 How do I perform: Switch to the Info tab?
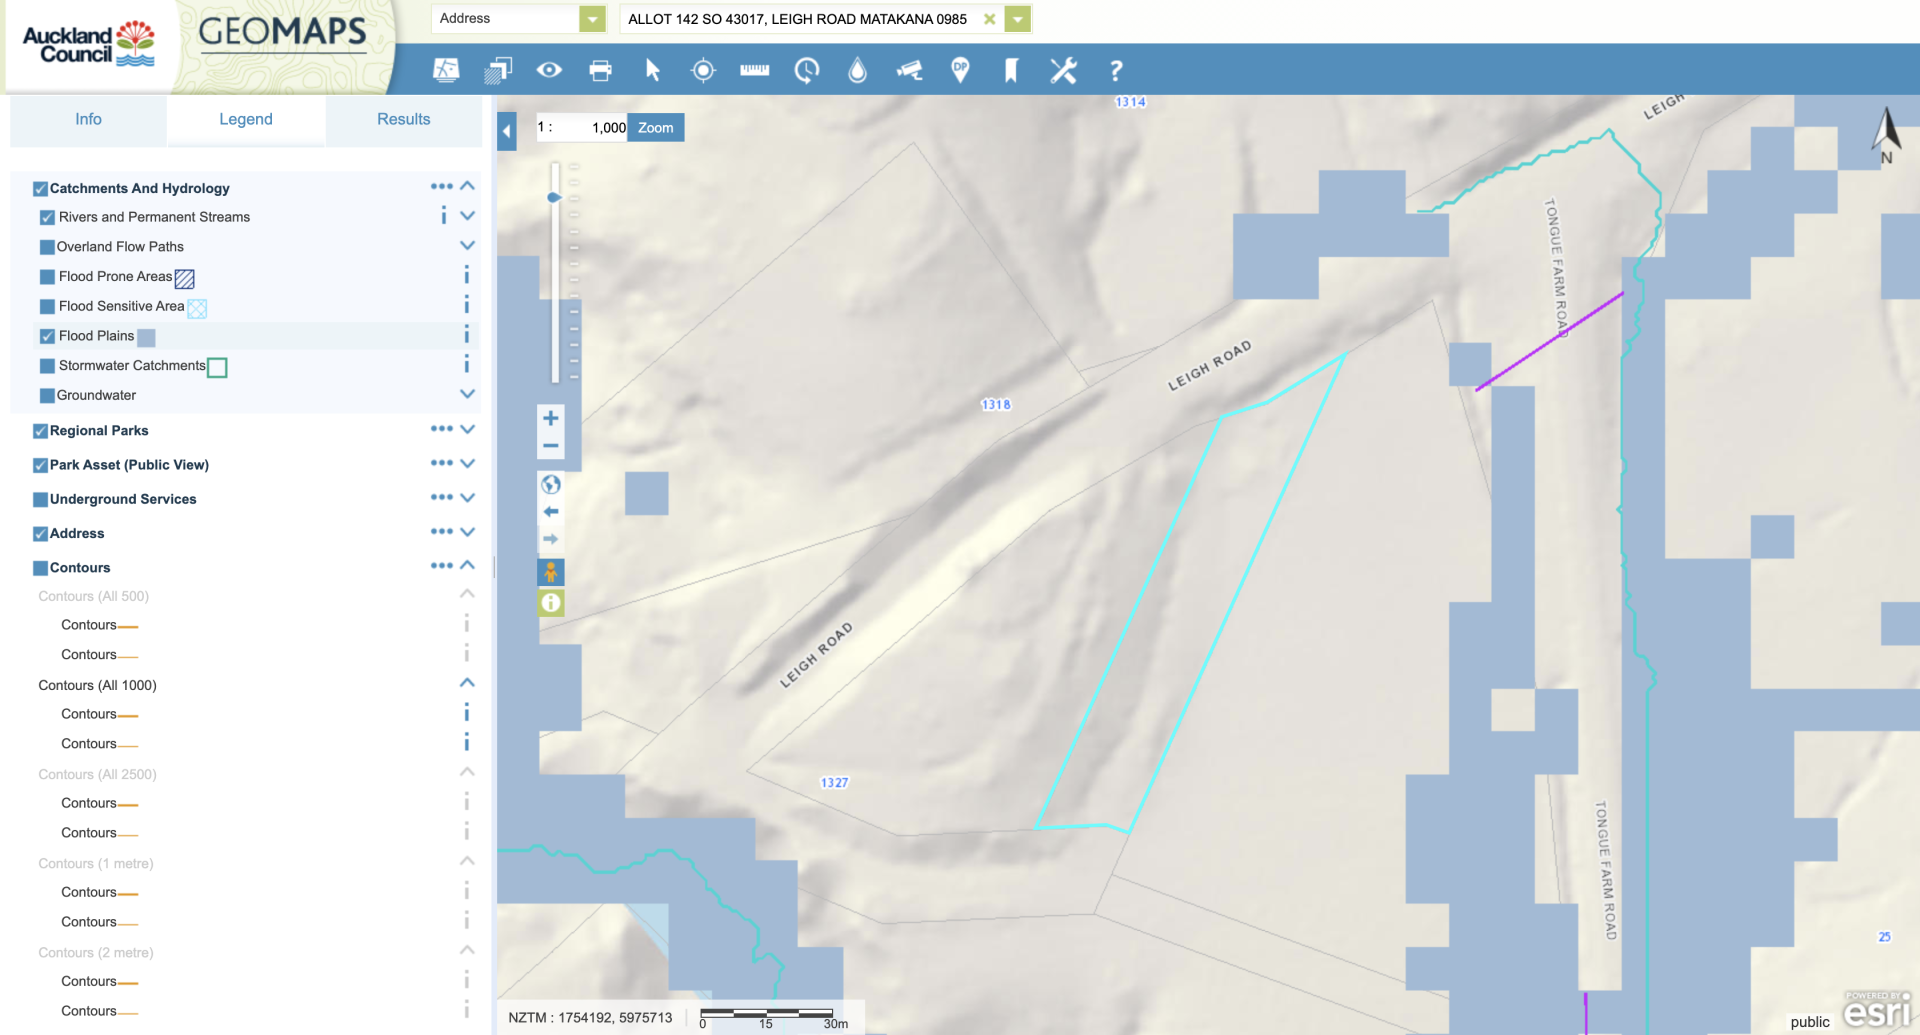[x=88, y=119]
